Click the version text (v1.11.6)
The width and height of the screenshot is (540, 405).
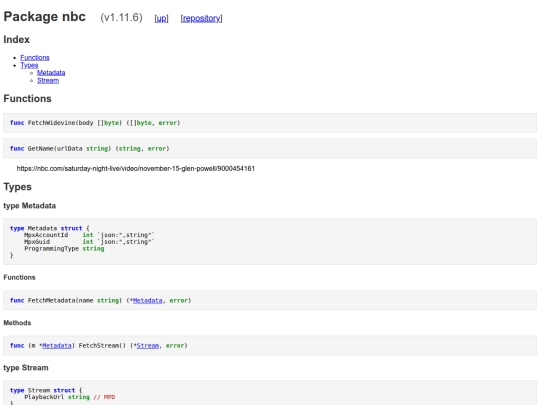tap(121, 17)
